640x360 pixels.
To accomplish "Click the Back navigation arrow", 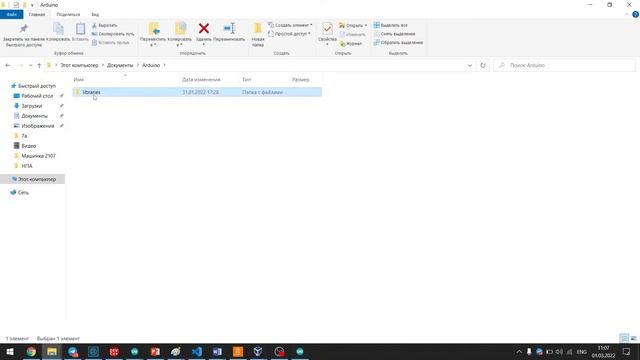I will tap(8, 65).
